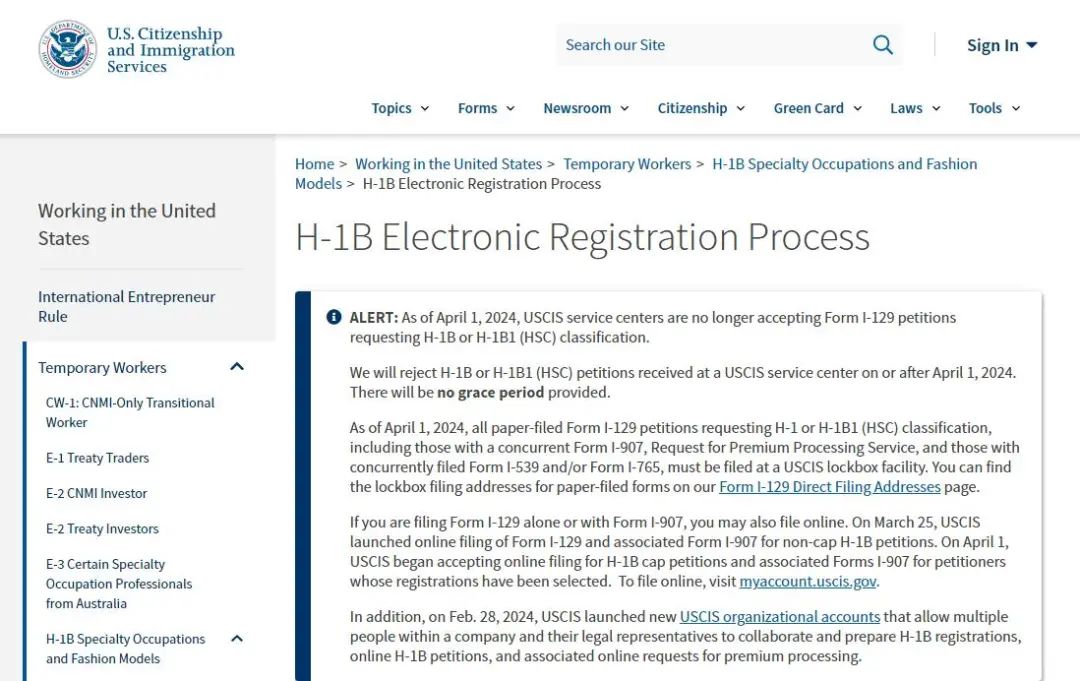Click the bold 'no grace period' text
1080x681 pixels.
pos(490,392)
